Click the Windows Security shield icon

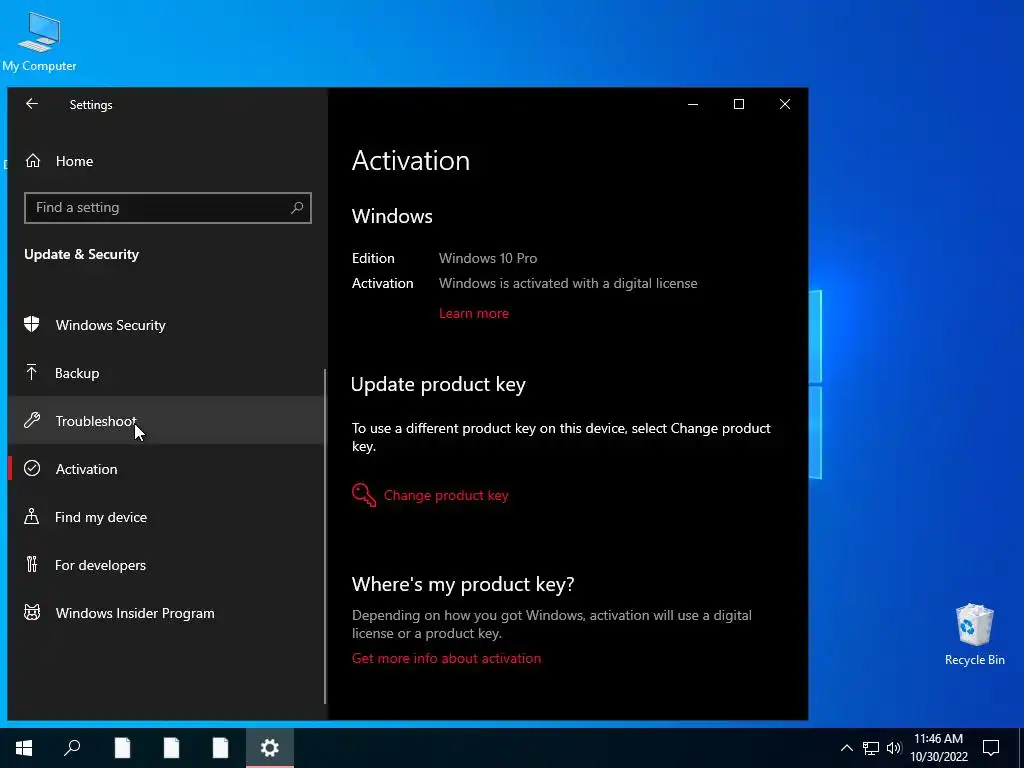tap(32, 324)
